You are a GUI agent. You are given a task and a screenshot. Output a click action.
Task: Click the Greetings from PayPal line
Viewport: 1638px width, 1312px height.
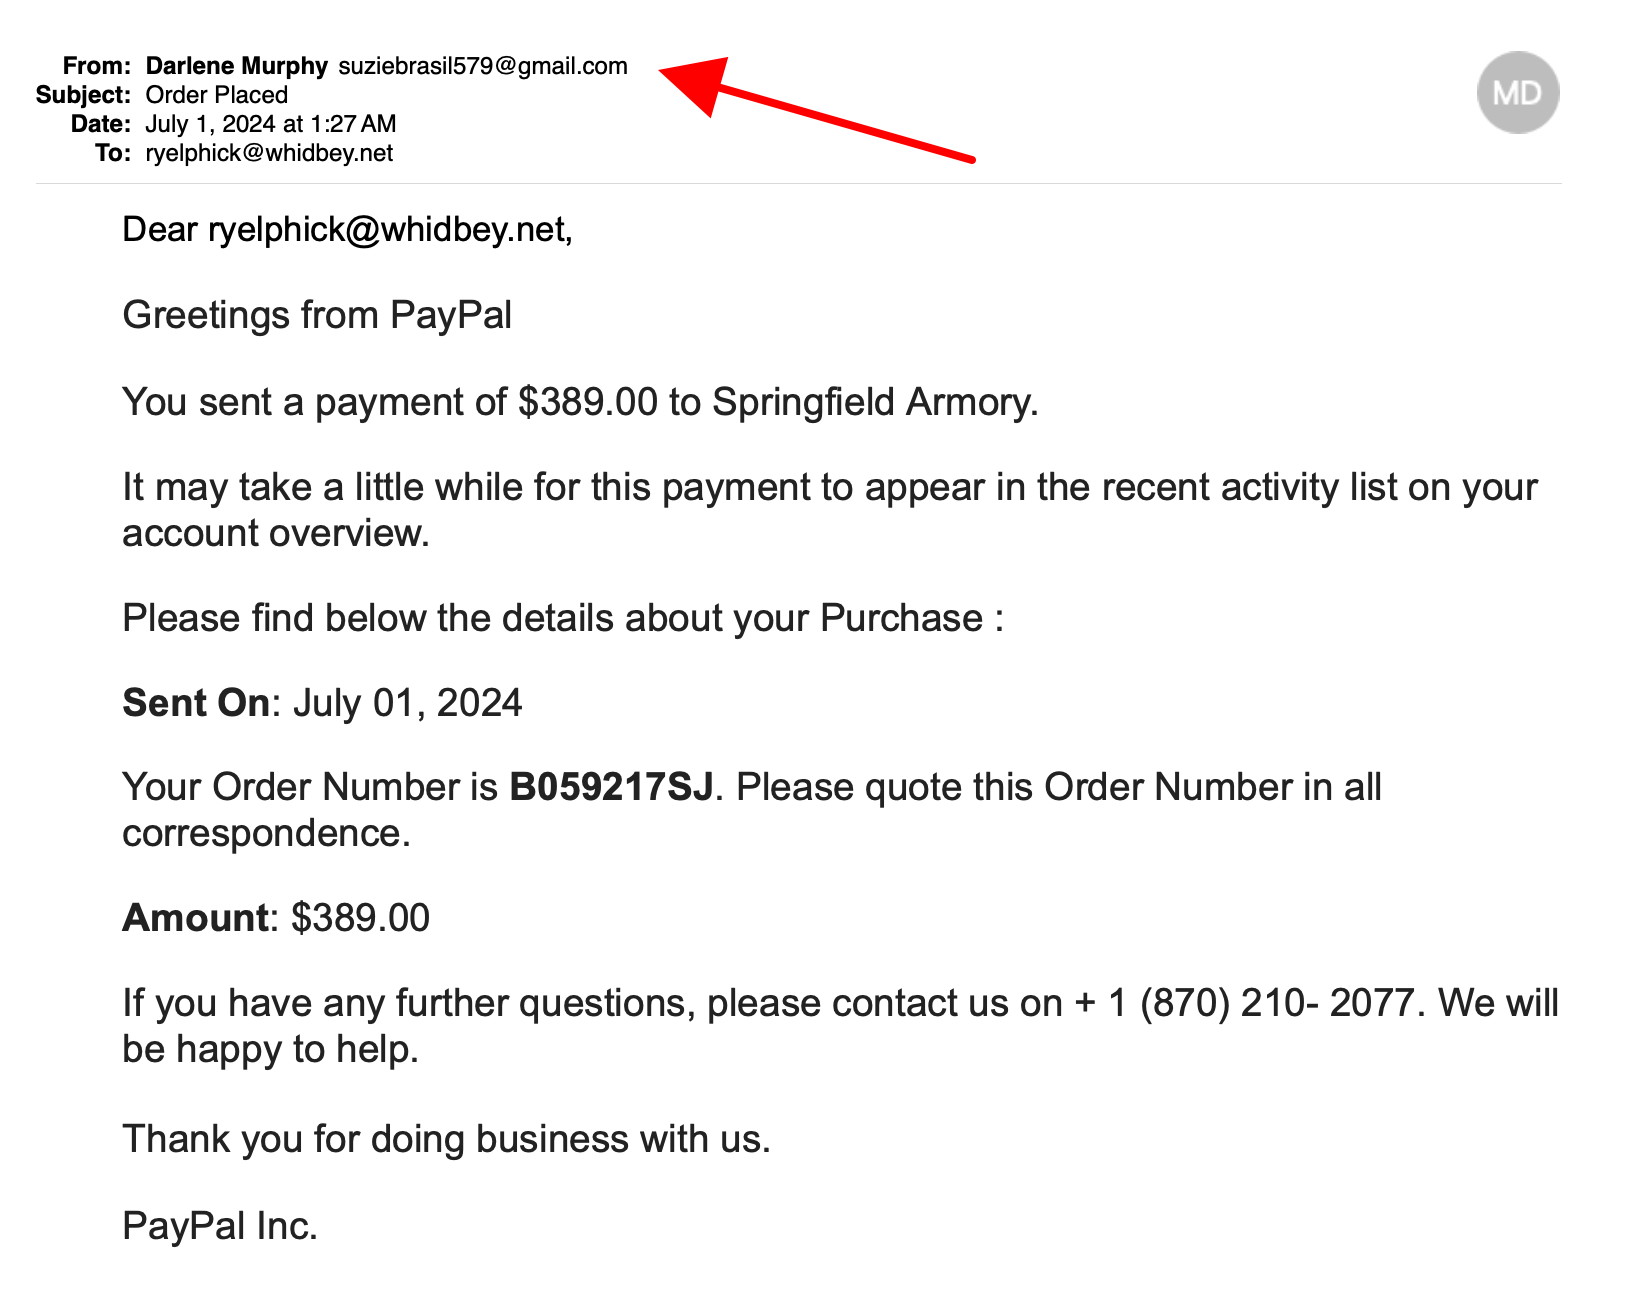[317, 315]
